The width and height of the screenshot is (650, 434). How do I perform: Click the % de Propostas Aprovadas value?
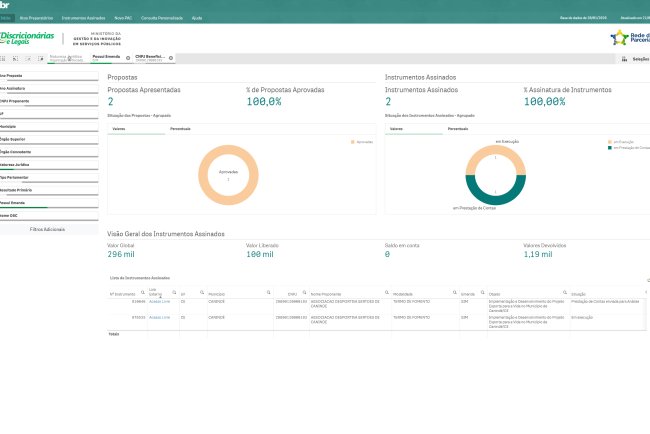coord(264,102)
